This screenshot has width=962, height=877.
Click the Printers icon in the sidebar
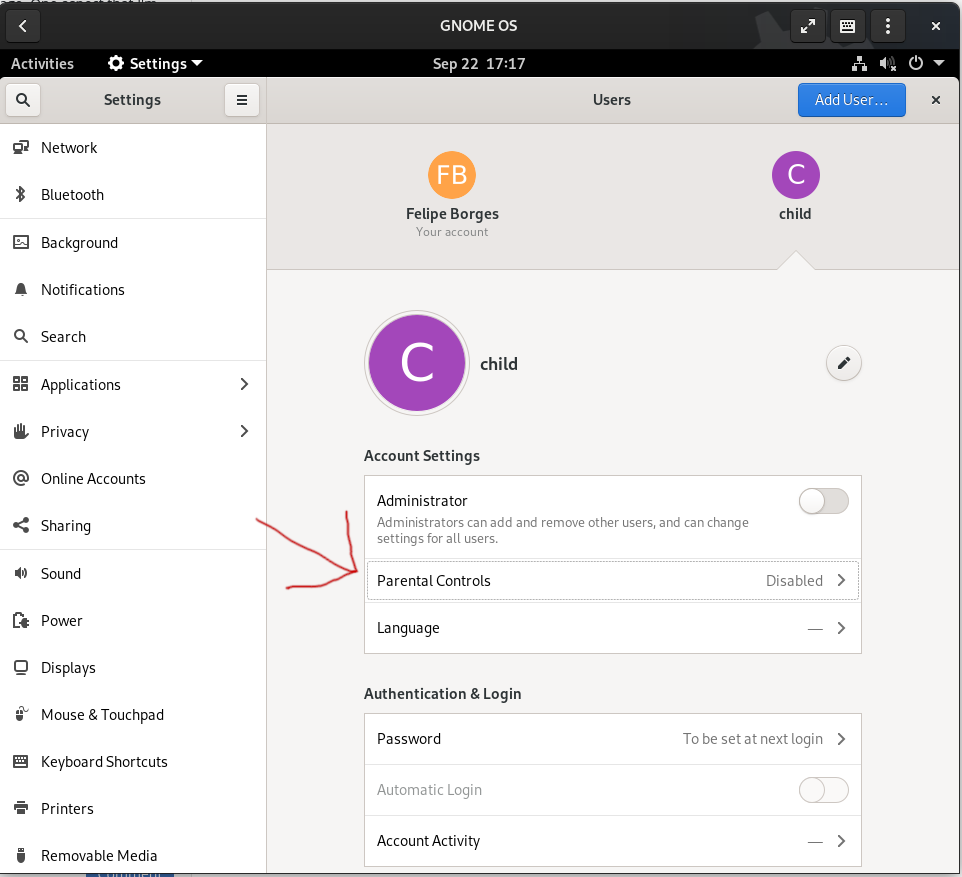tap(21, 808)
